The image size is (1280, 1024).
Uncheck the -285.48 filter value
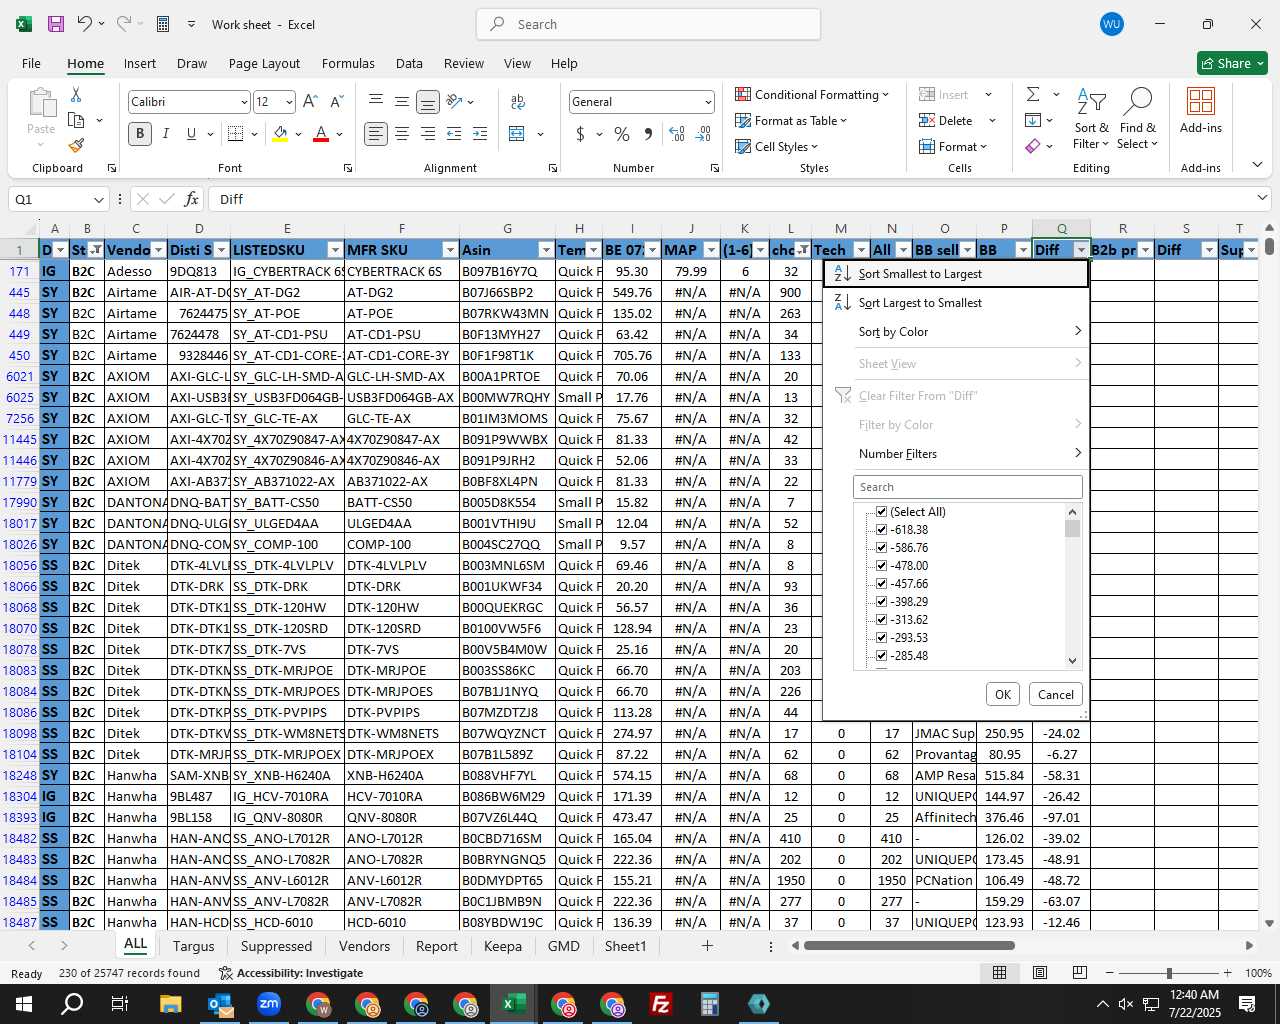click(881, 656)
